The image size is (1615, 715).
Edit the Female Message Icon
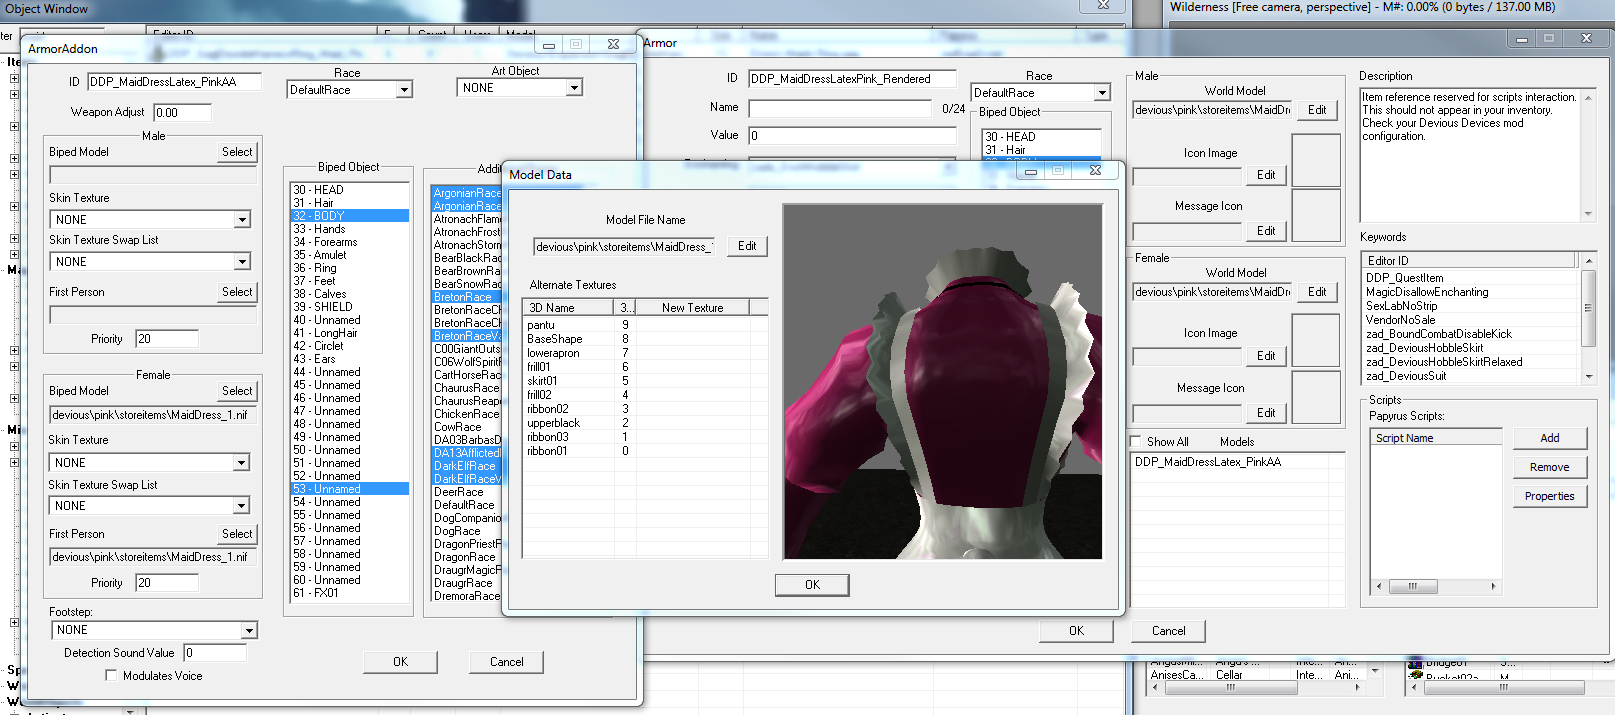(1266, 413)
